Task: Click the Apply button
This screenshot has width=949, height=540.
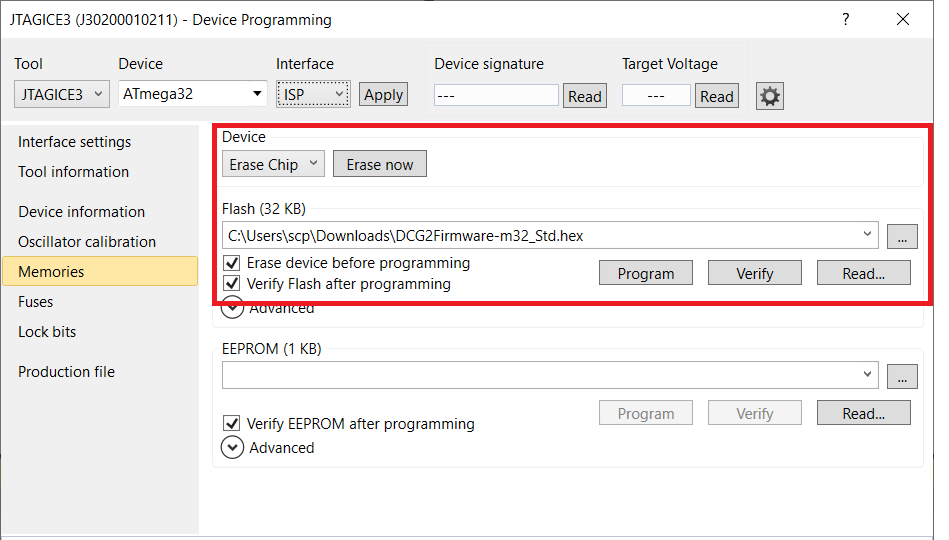Action: click(383, 95)
